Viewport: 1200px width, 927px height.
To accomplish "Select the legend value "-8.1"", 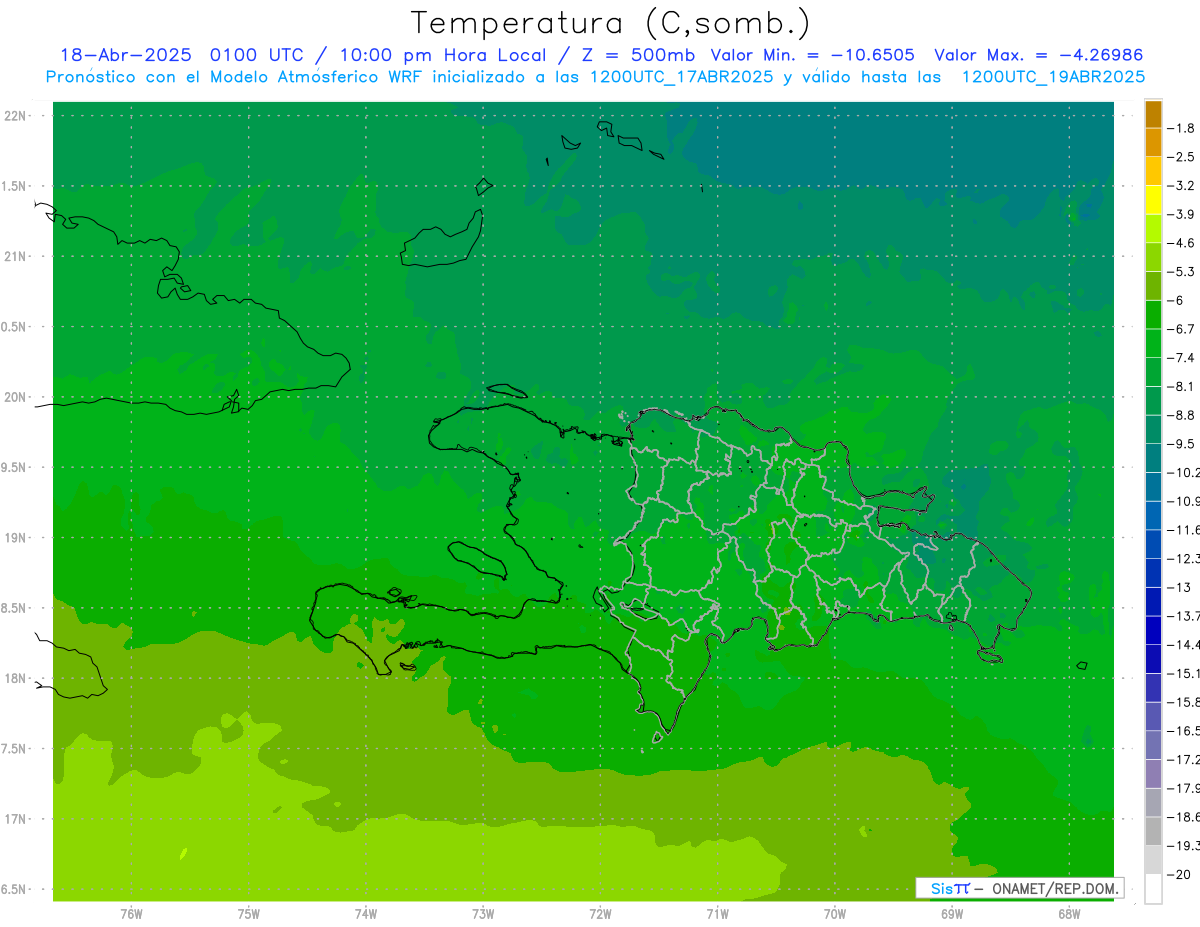I will pos(1180,386).
